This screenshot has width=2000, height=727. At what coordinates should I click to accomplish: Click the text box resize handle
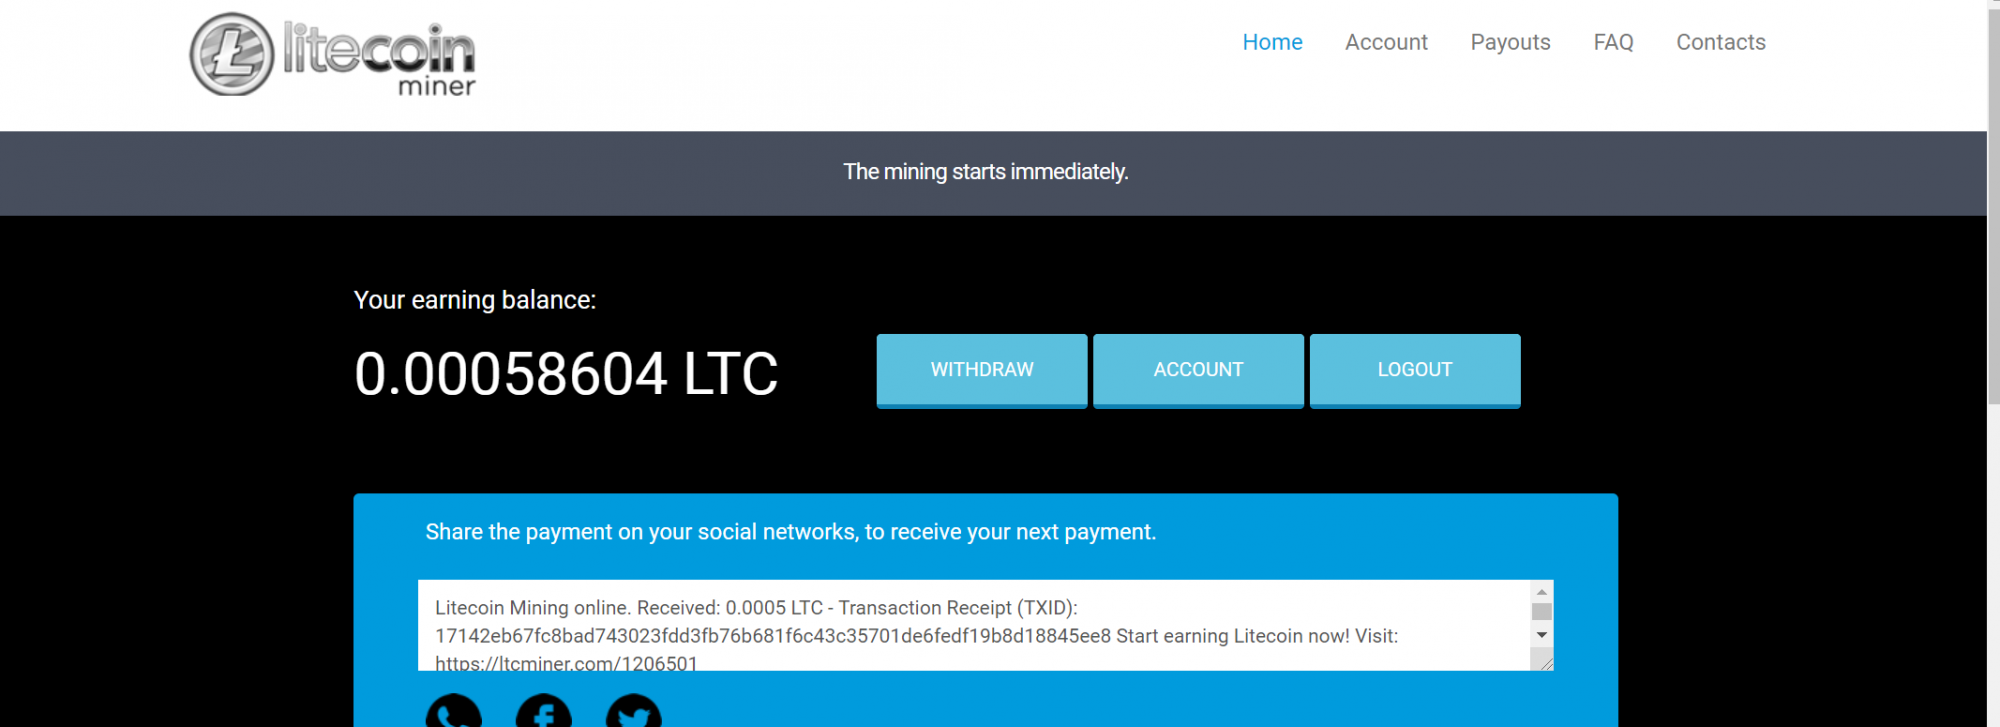click(1546, 663)
